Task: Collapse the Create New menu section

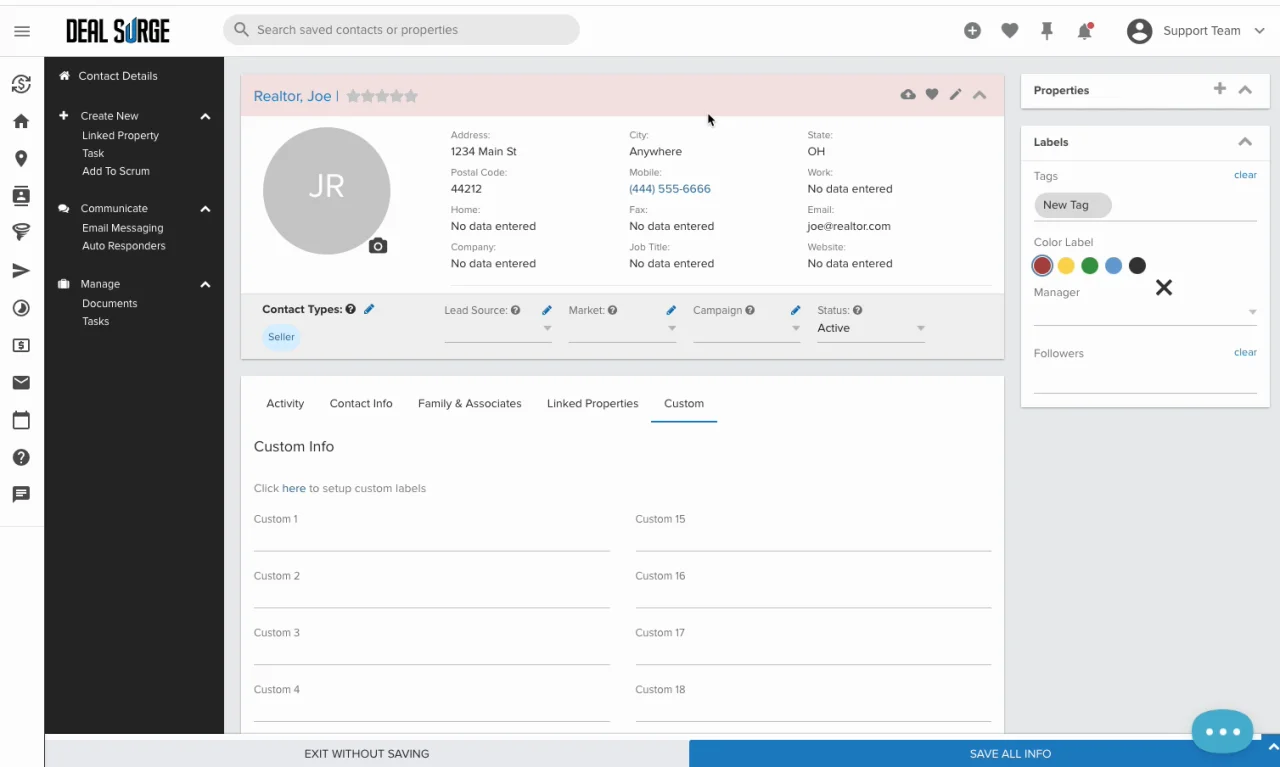Action: [x=205, y=116]
